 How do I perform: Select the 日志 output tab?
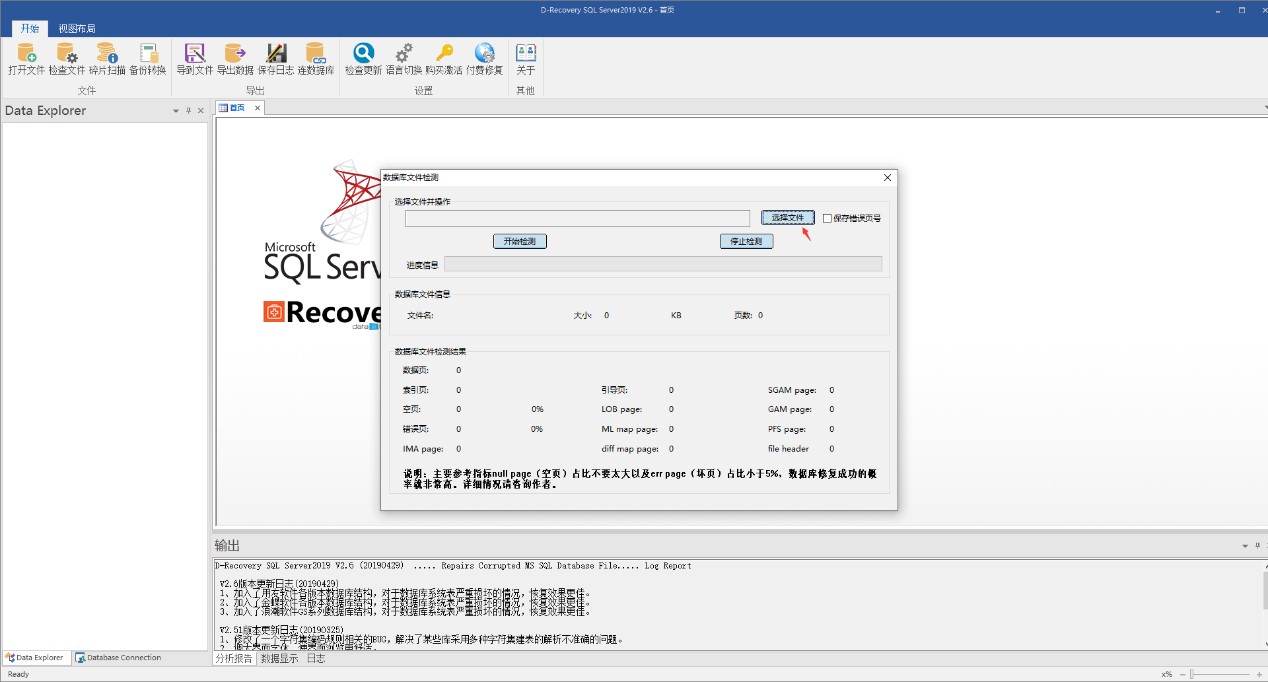315,659
